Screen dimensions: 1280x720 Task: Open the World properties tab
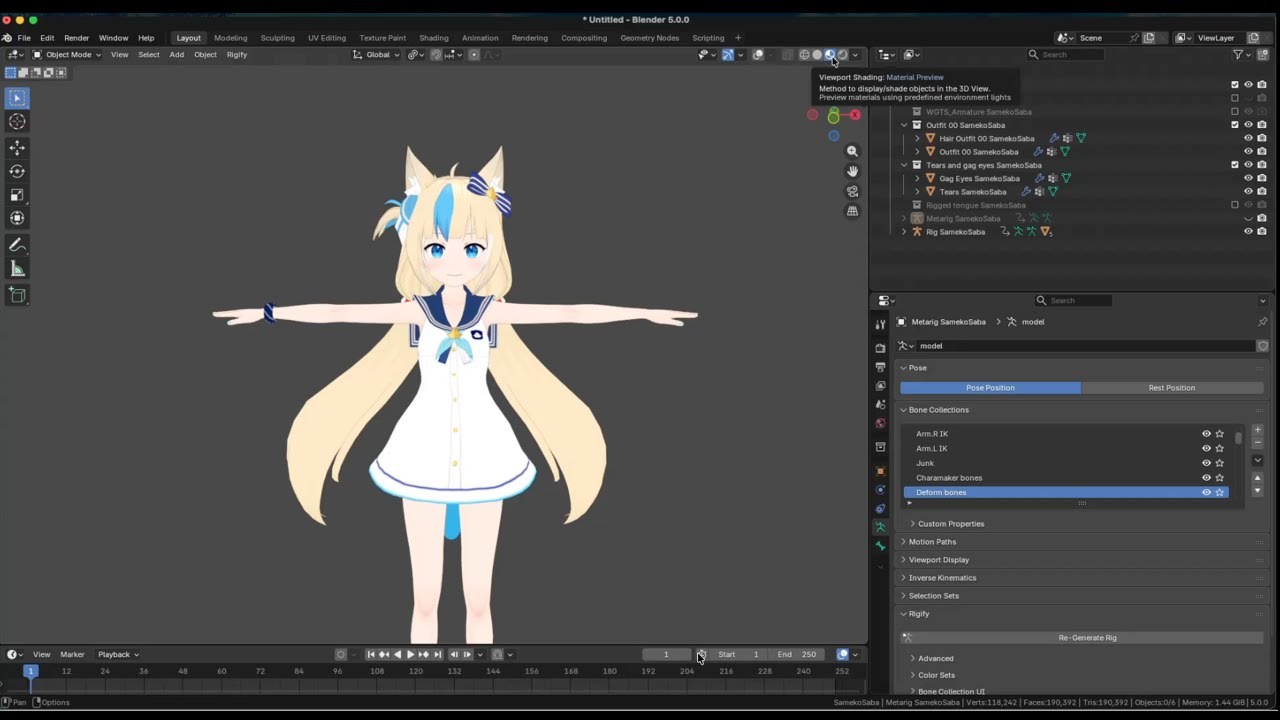coord(880,423)
